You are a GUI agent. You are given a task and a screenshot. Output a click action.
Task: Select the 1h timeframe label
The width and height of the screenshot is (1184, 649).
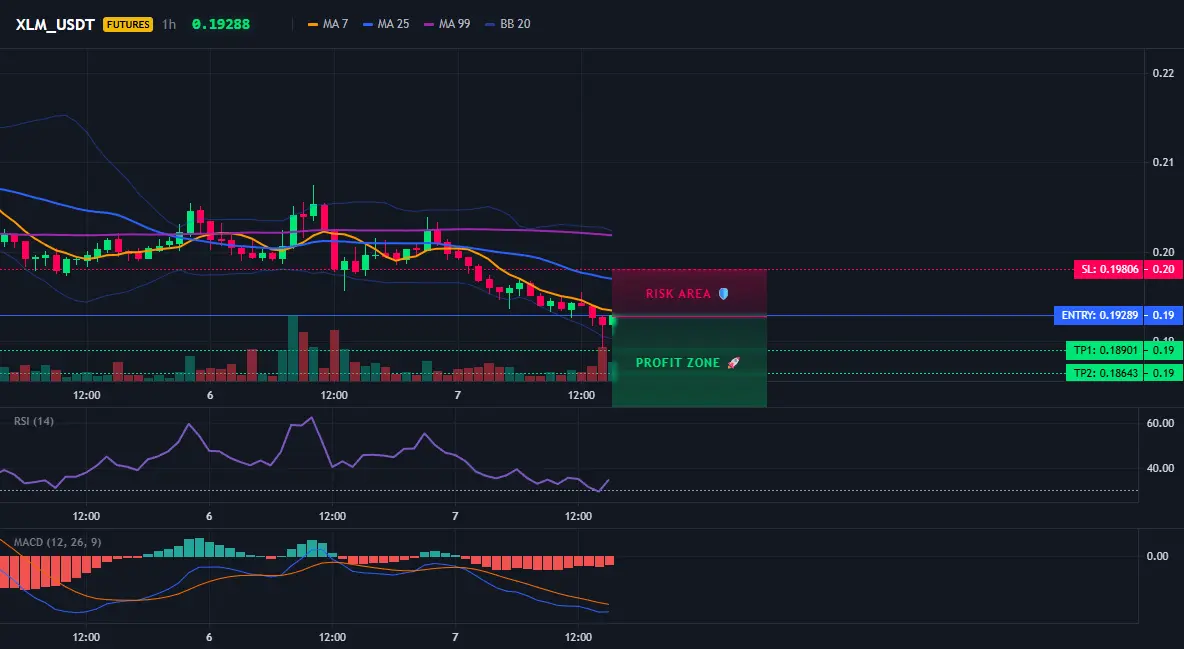pyautogui.click(x=169, y=24)
